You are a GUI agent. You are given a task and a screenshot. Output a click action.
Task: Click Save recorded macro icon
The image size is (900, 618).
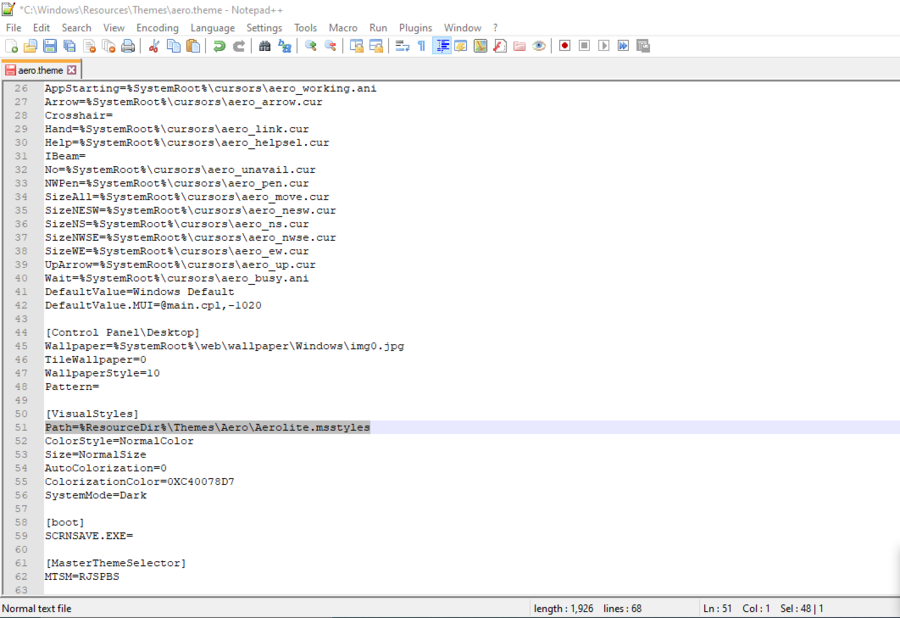click(643, 46)
